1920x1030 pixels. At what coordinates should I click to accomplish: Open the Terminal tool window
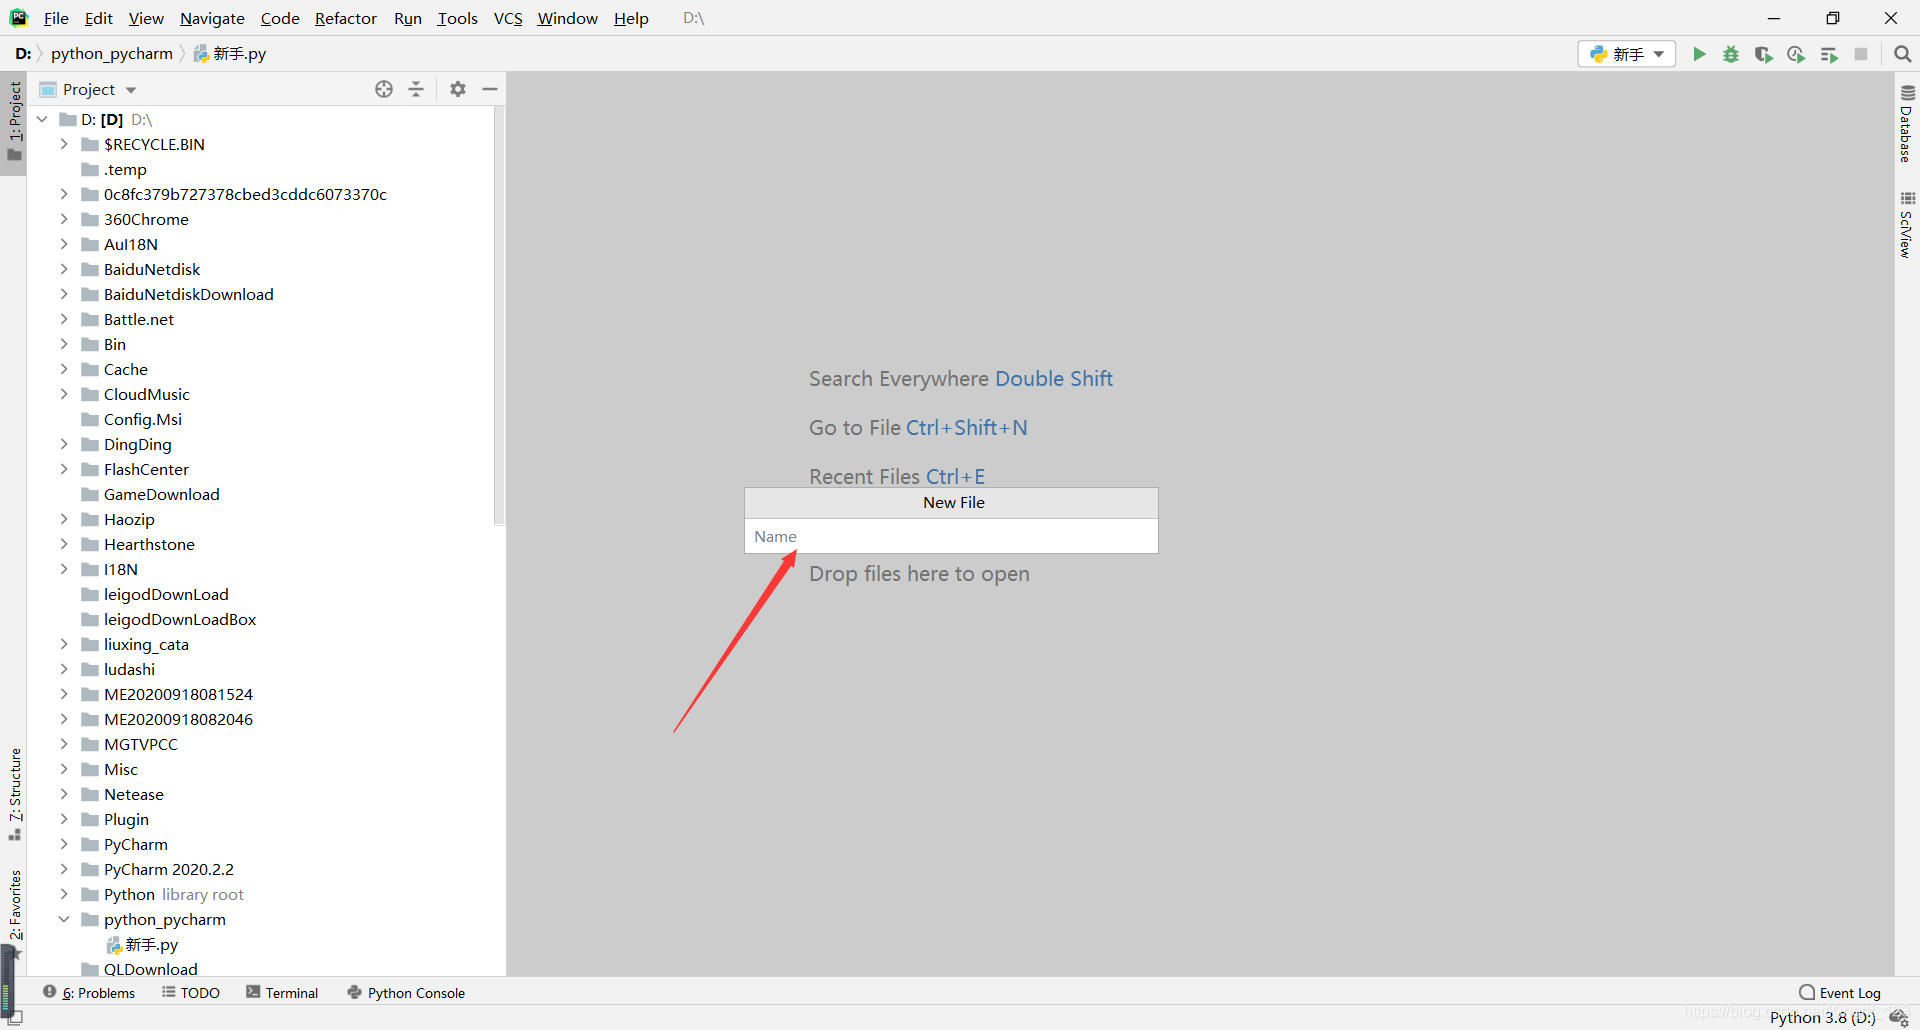[x=282, y=993]
